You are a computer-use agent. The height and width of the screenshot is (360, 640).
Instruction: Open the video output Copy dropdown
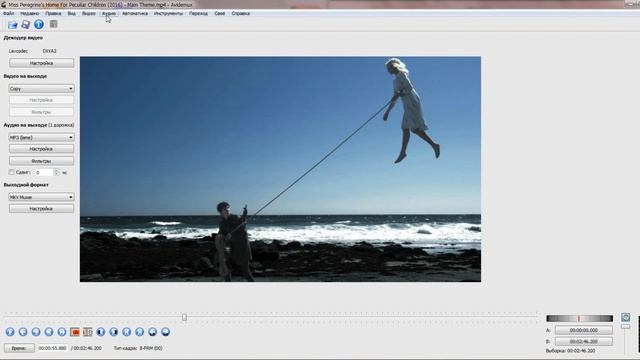click(x=41, y=89)
